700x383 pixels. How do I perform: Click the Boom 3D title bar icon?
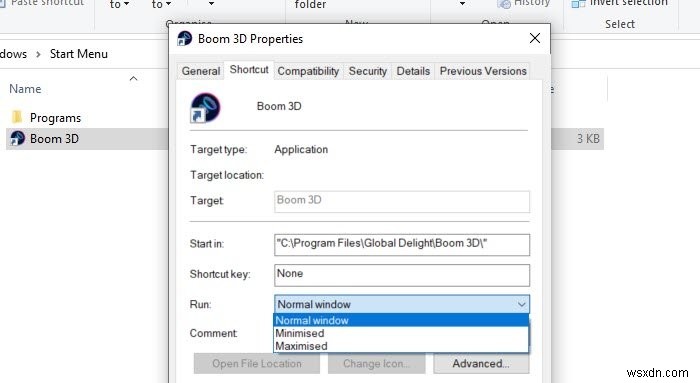184,38
